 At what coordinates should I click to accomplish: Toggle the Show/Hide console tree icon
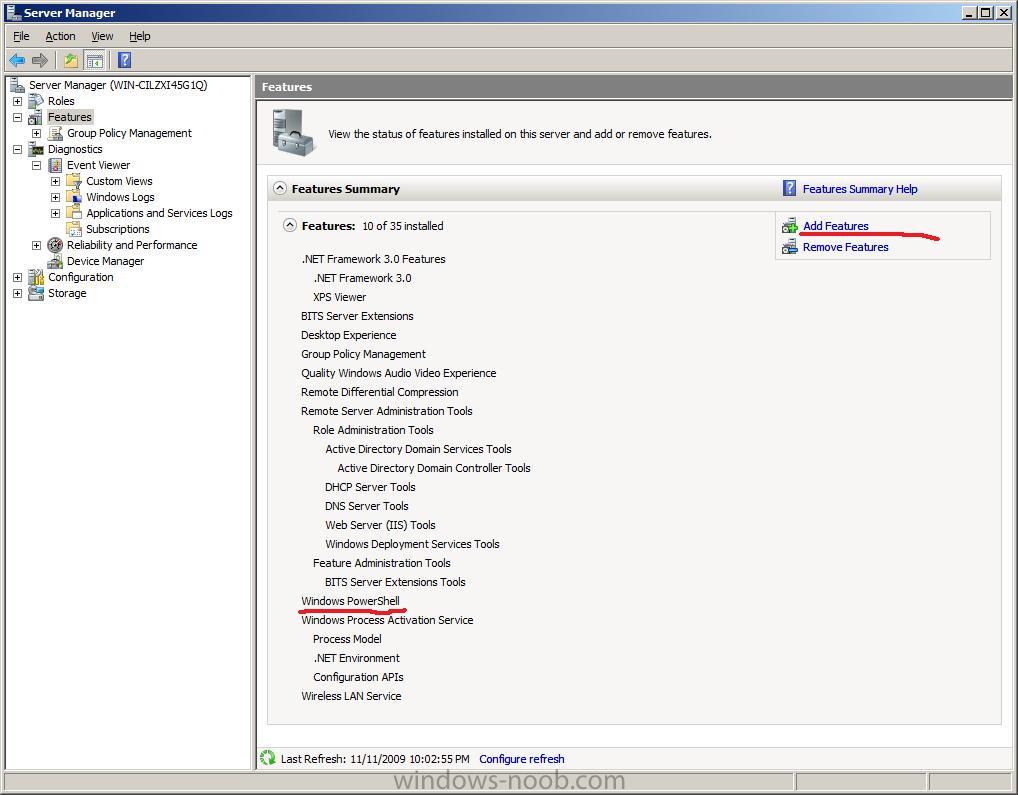pyautogui.click(x=94, y=60)
